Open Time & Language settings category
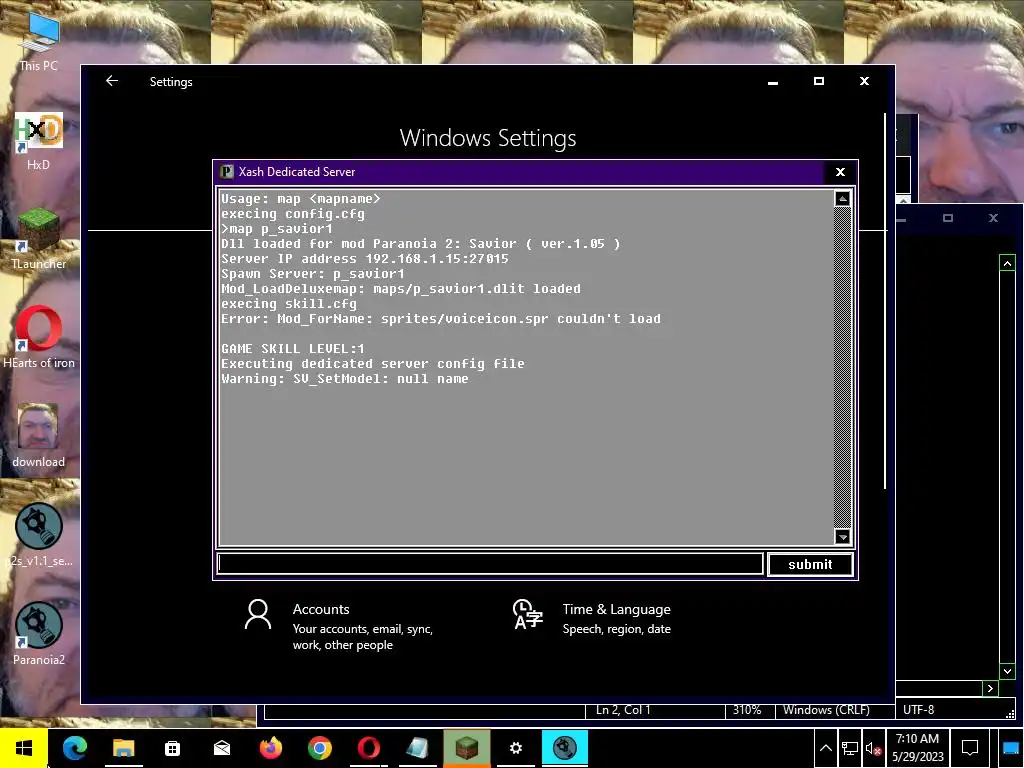Screen dimensions: 1024x768 click(592, 618)
